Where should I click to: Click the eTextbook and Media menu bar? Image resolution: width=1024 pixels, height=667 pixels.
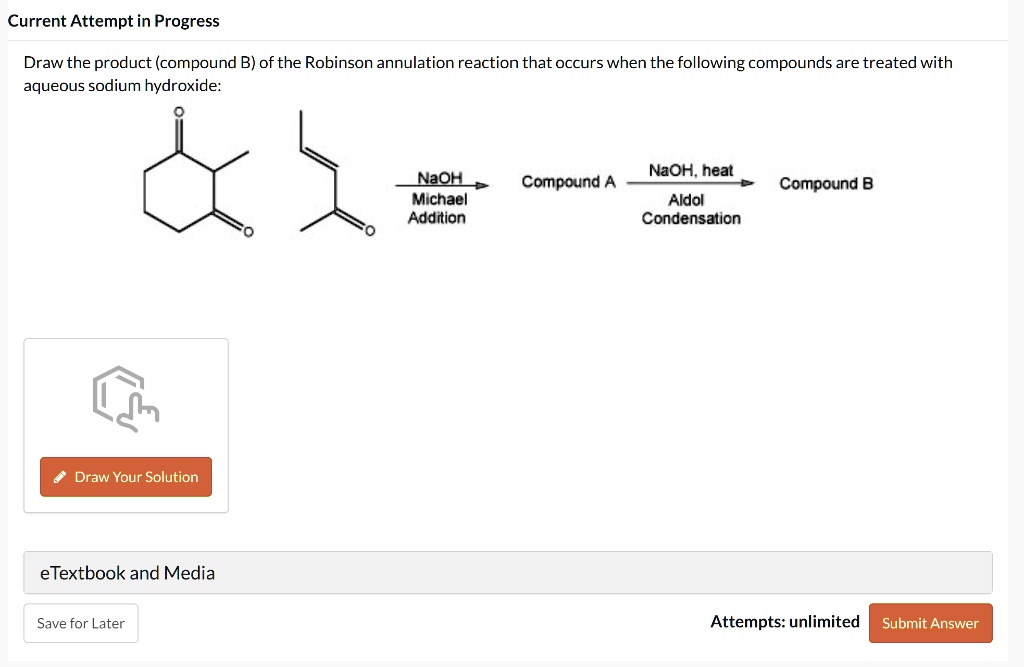(x=508, y=572)
